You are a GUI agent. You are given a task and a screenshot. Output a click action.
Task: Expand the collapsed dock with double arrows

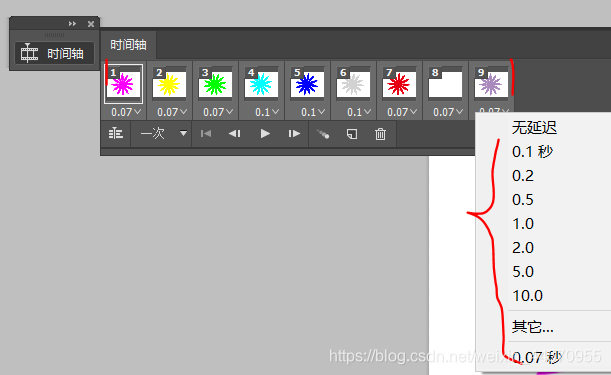tap(72, 24)
